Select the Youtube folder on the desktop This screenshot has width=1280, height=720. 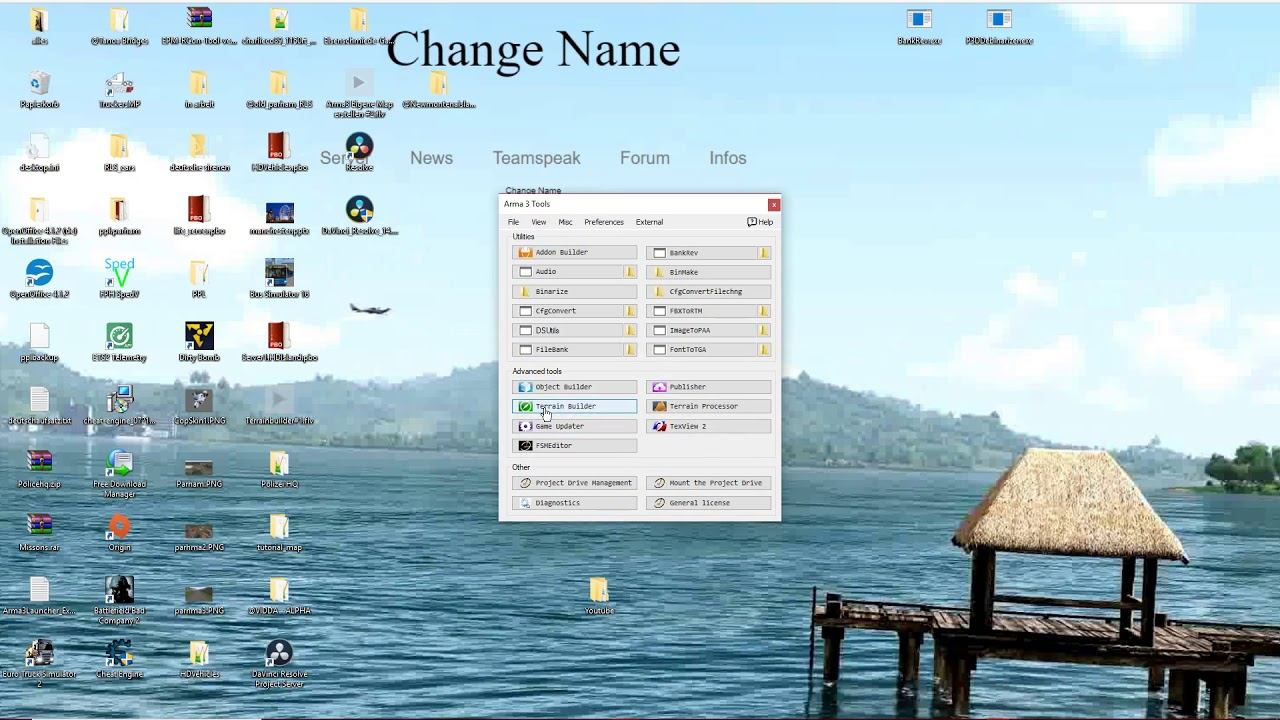point(599,596)
